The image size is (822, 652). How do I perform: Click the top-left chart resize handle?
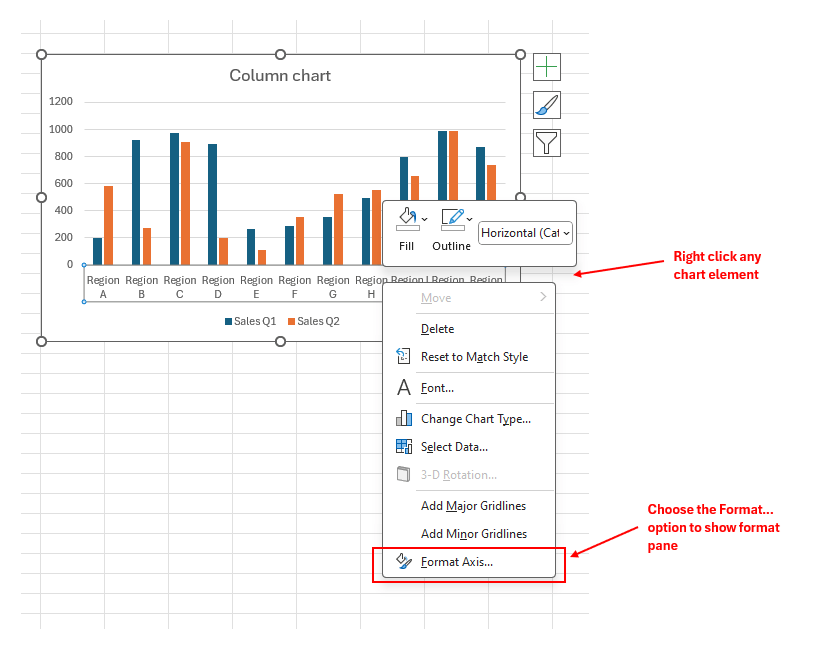tap(41, 54)
